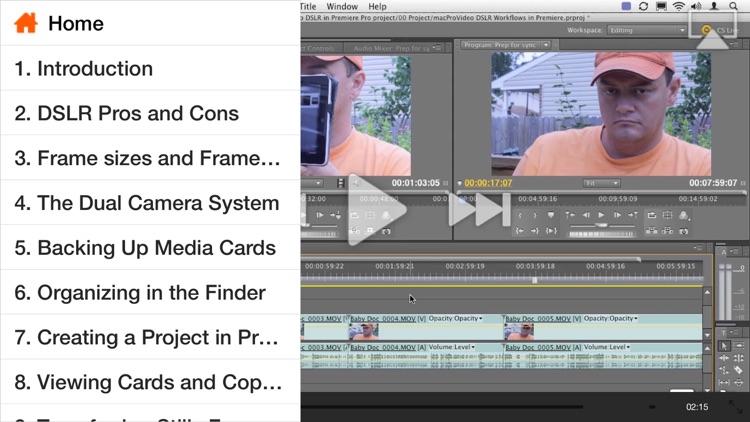Image resolution: width=750 pixels, height=422 pixels.
Task: Export frame from Source monitor camera icon
Action: 386,232
